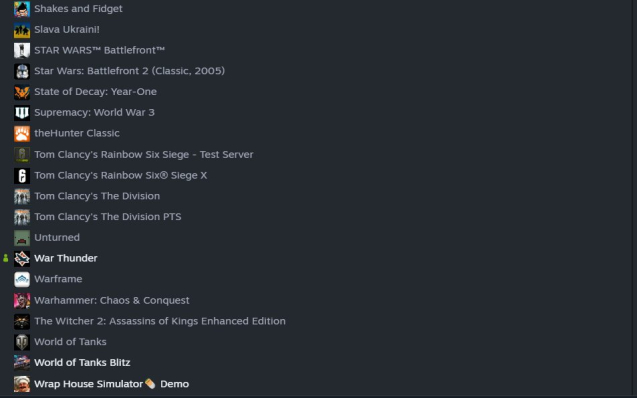Click the green friend-playing indicator beside War Thunder
This screenshot has height=398, width=637.
(x=6, y=258)
